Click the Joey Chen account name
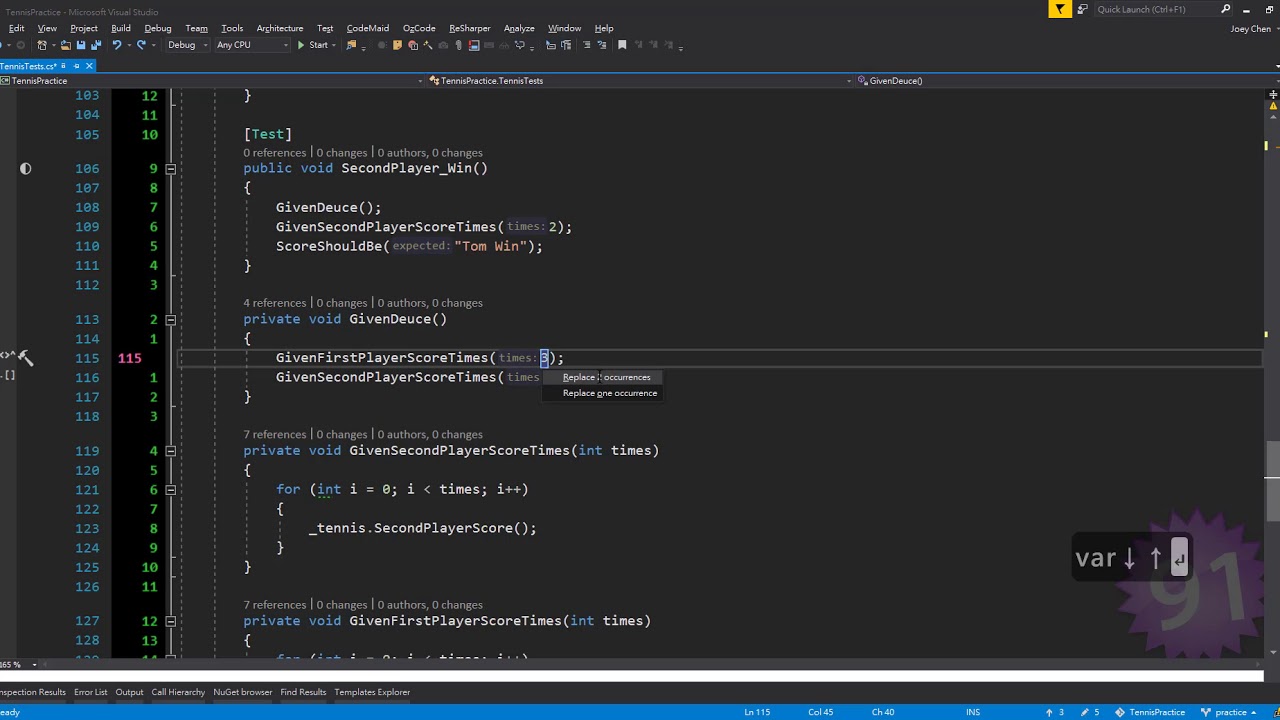 coord(1251,29)
